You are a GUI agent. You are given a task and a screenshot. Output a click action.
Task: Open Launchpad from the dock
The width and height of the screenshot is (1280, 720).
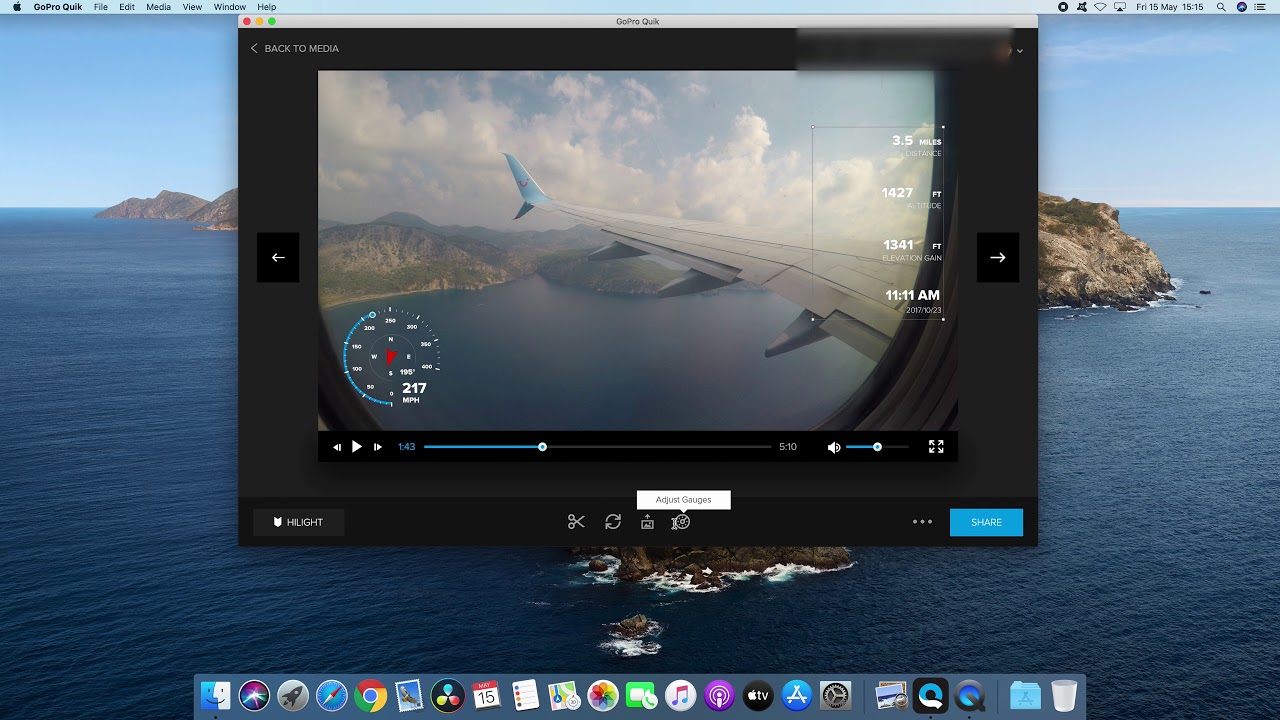pyautogui.click(x=293, y=695)
